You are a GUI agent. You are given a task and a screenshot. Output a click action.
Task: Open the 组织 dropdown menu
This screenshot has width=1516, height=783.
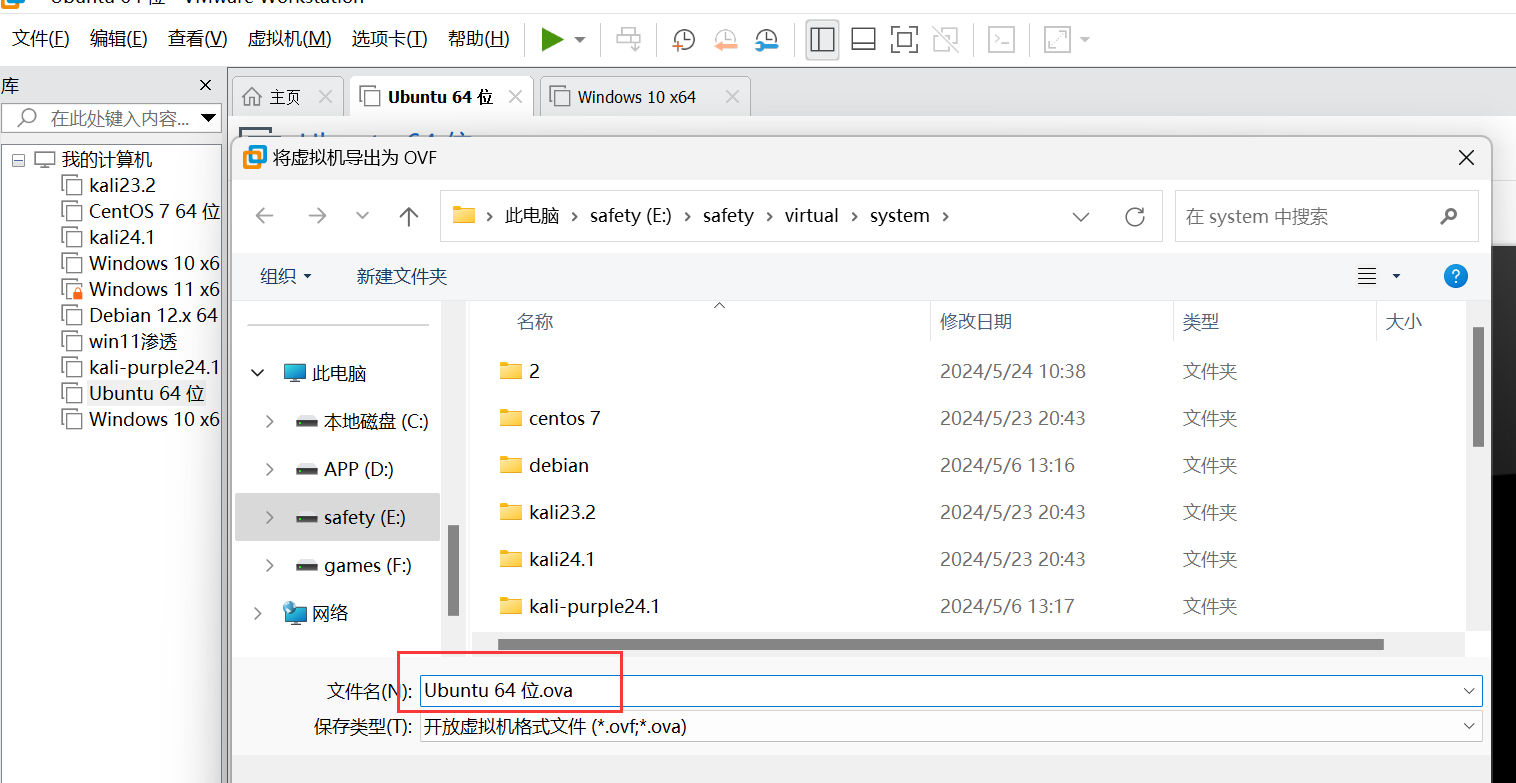point(286,276)
